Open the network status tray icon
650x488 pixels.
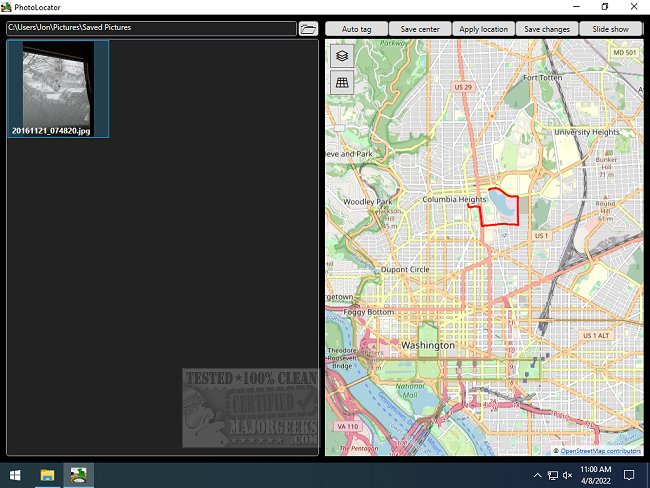click(553, 475)
